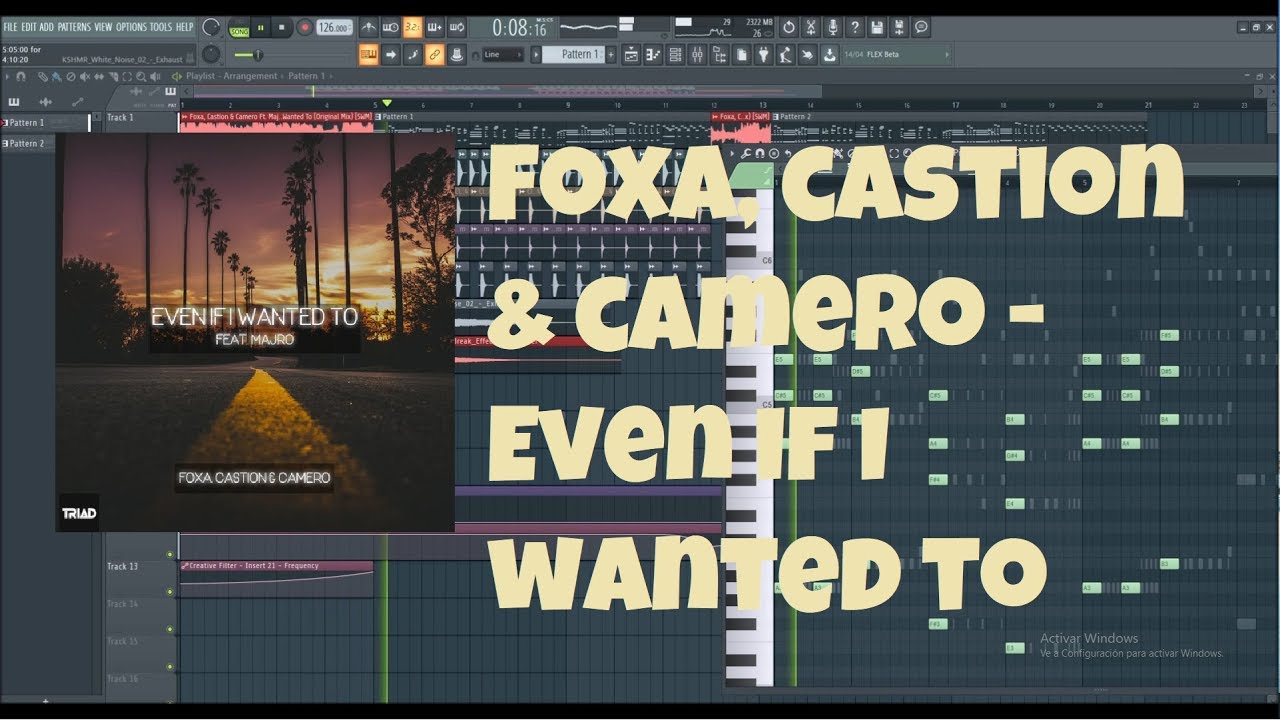
Task: Open the ADD menu
Action: point(46,27)
